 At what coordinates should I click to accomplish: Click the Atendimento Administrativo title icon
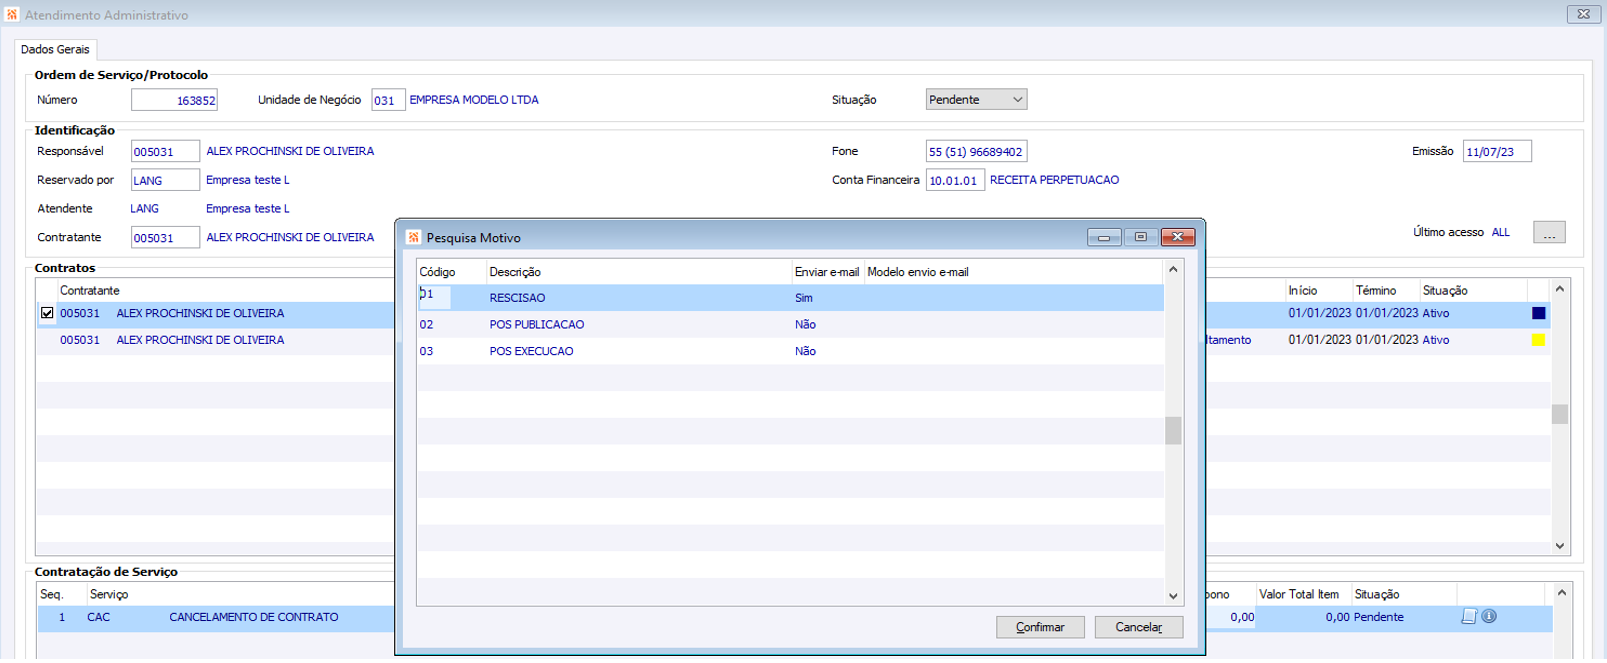12,15
